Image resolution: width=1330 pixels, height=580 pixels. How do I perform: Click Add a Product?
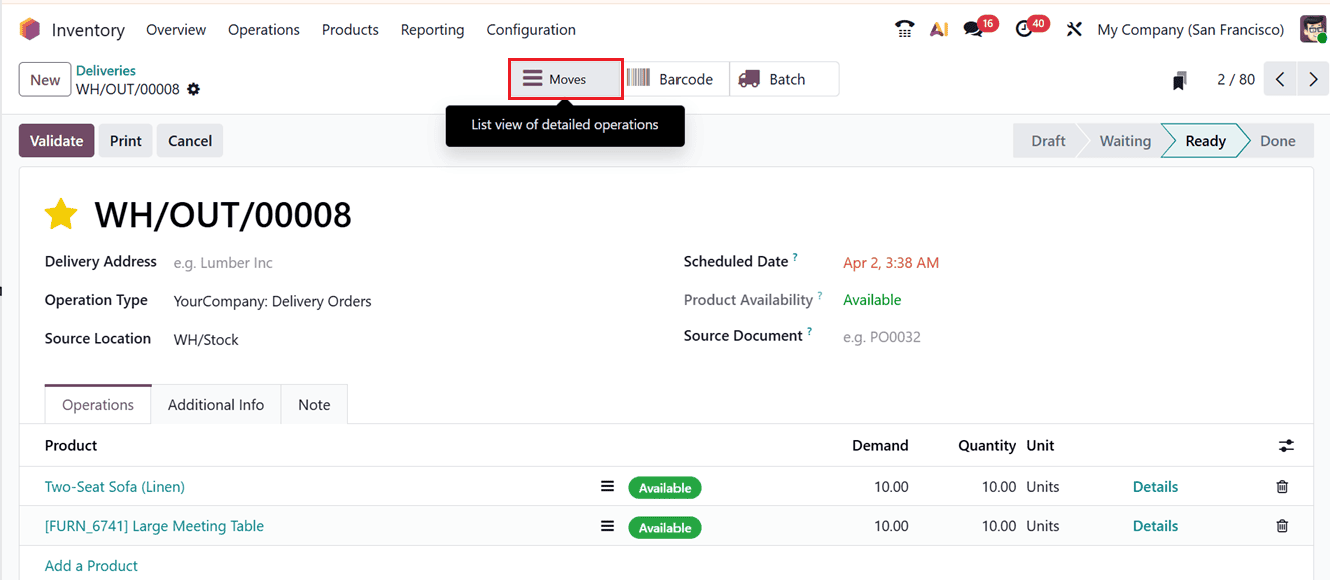point(91,565)
